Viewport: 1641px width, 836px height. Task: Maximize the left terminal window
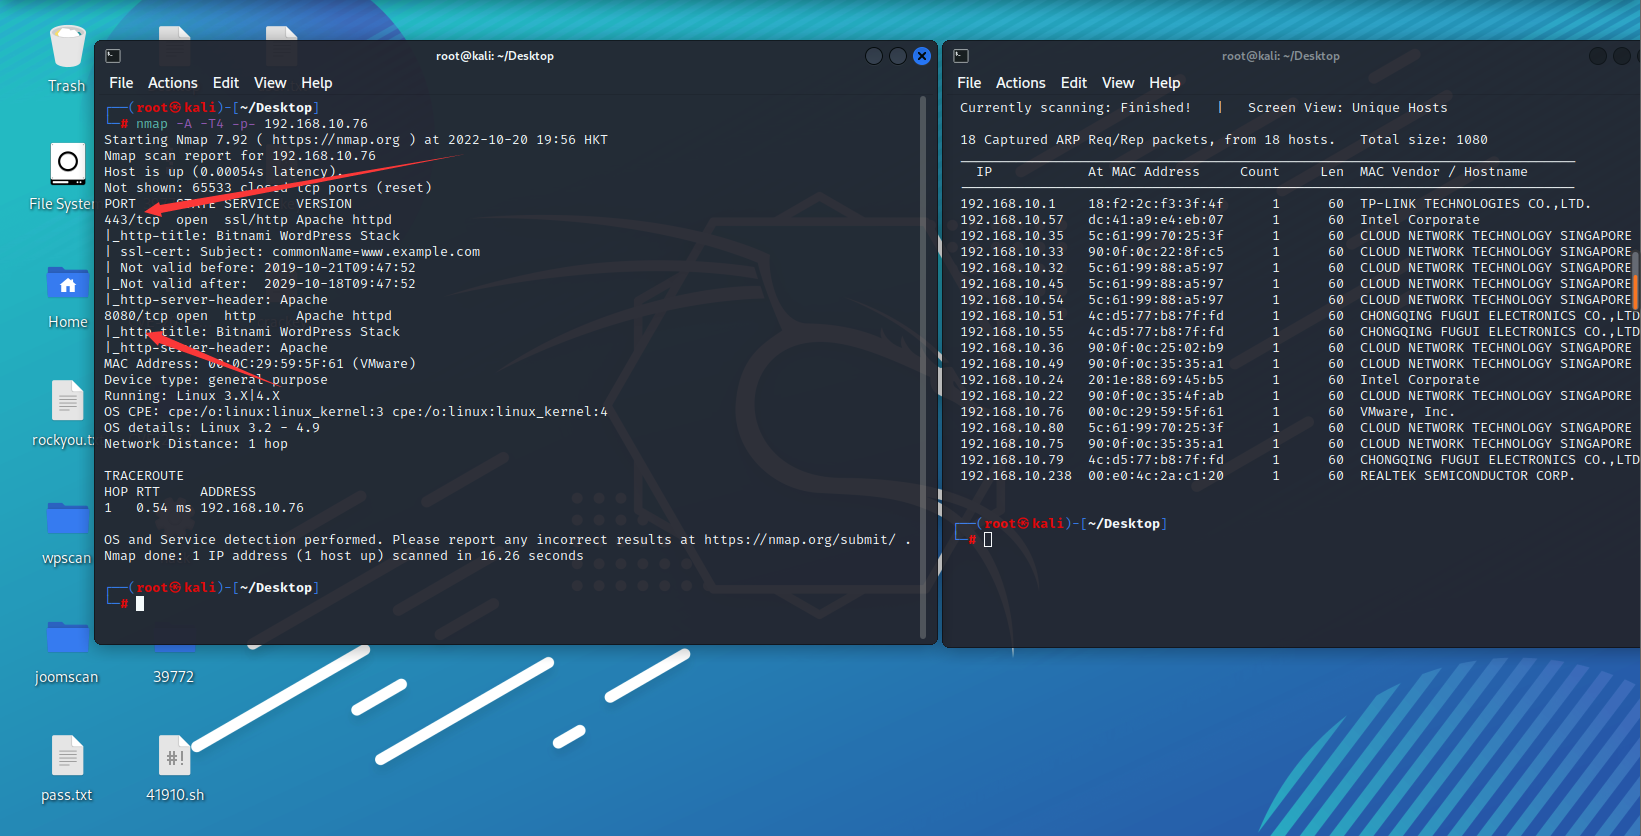(x=898, y=56)
